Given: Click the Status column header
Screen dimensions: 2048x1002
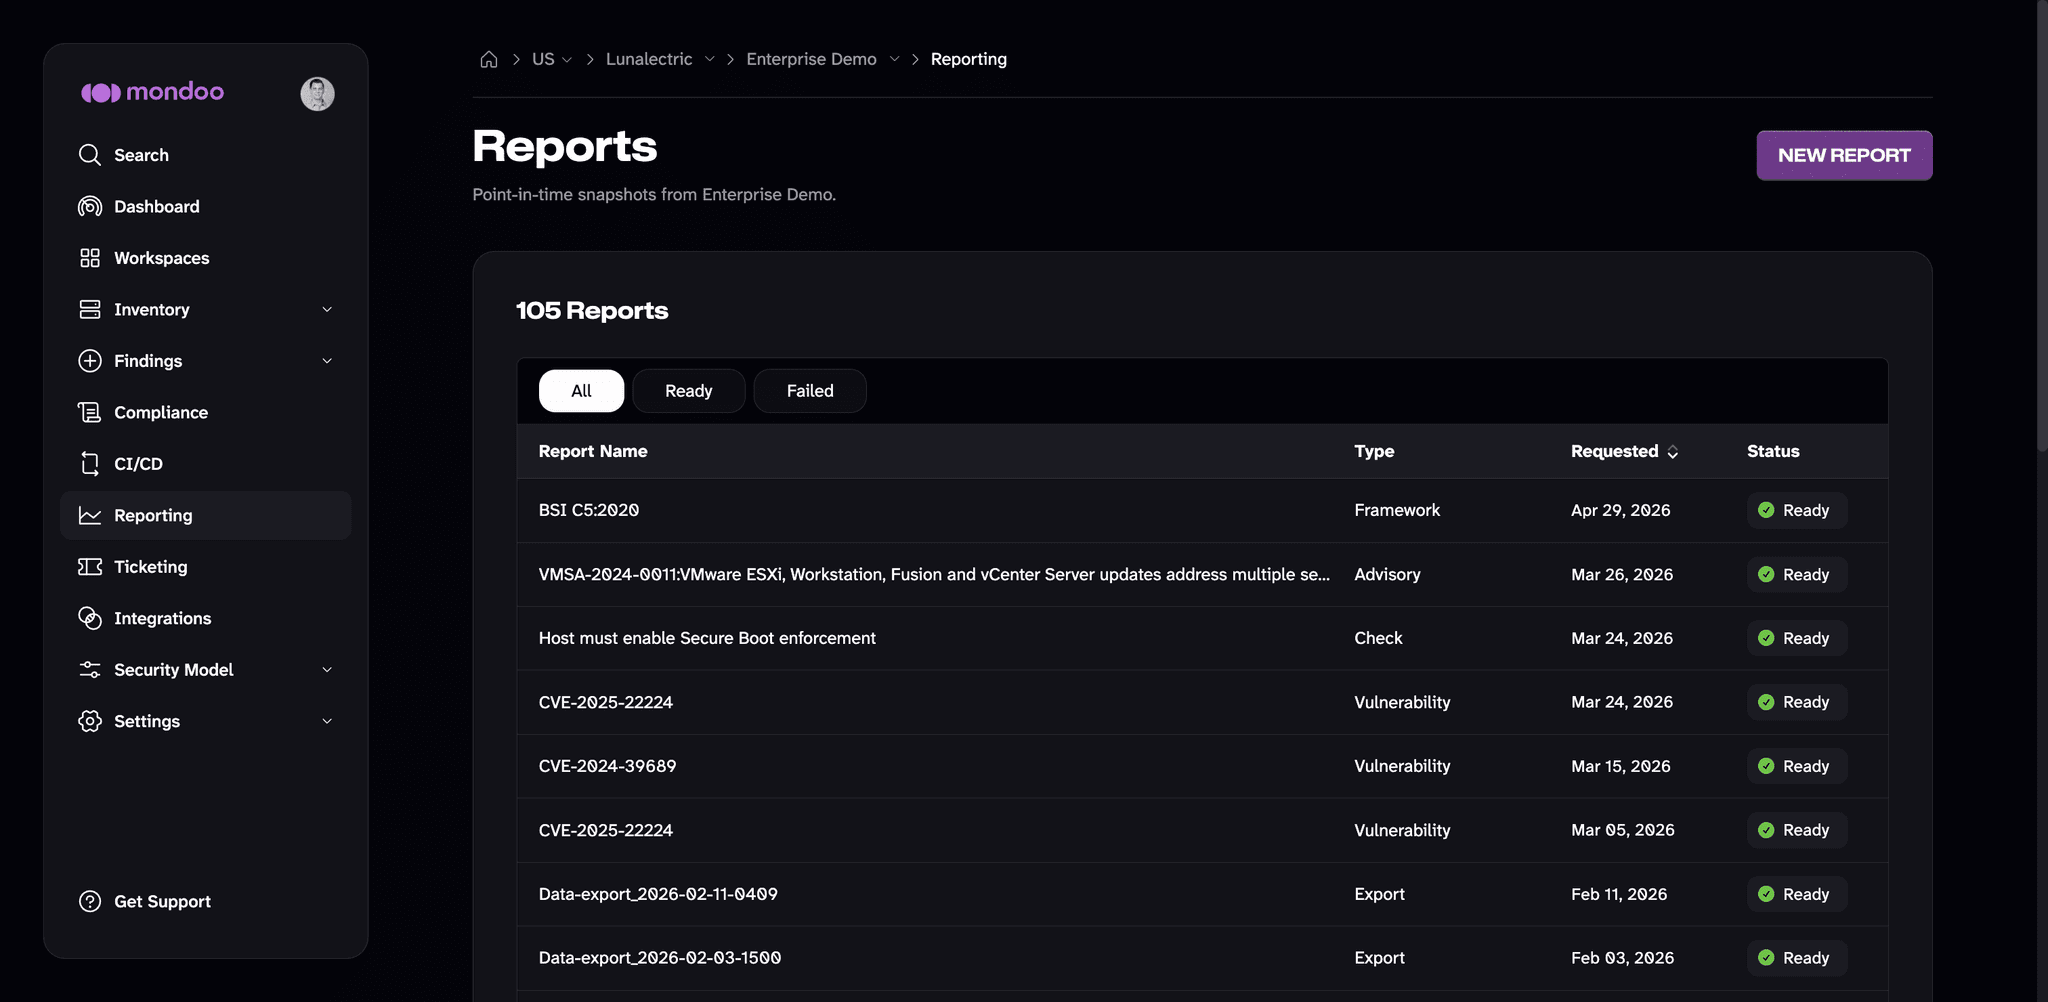Looking at the screenshot, I should click(x=1773, y=451).
